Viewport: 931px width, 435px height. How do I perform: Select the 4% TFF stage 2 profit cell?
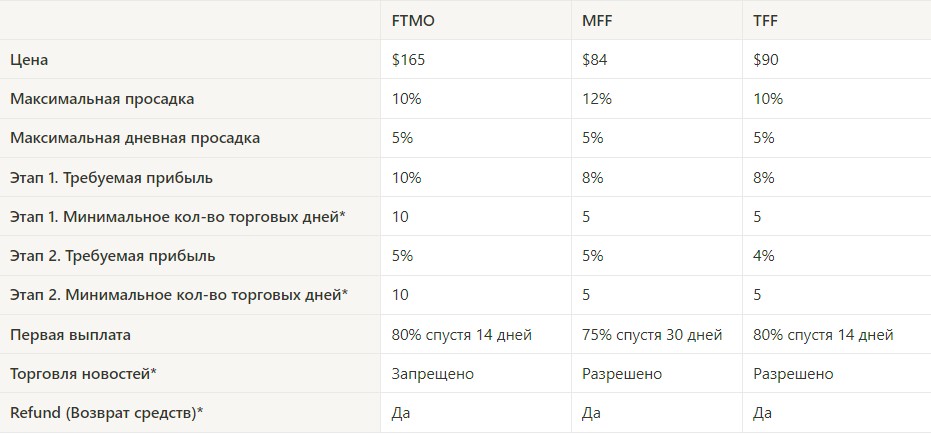click(x=764, y=256)
